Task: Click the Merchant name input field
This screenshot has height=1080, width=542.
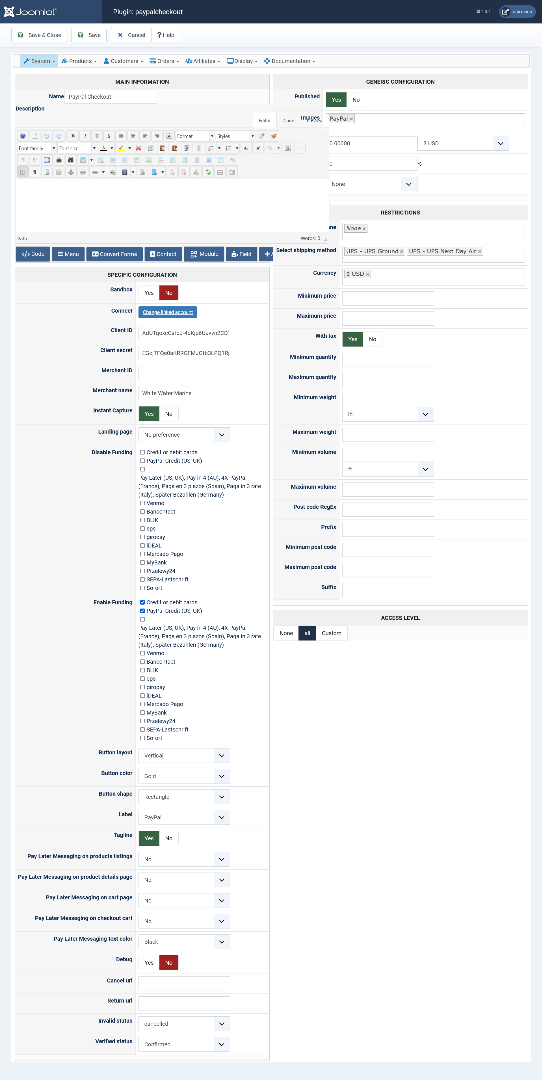Action: [x=184, y=393]
